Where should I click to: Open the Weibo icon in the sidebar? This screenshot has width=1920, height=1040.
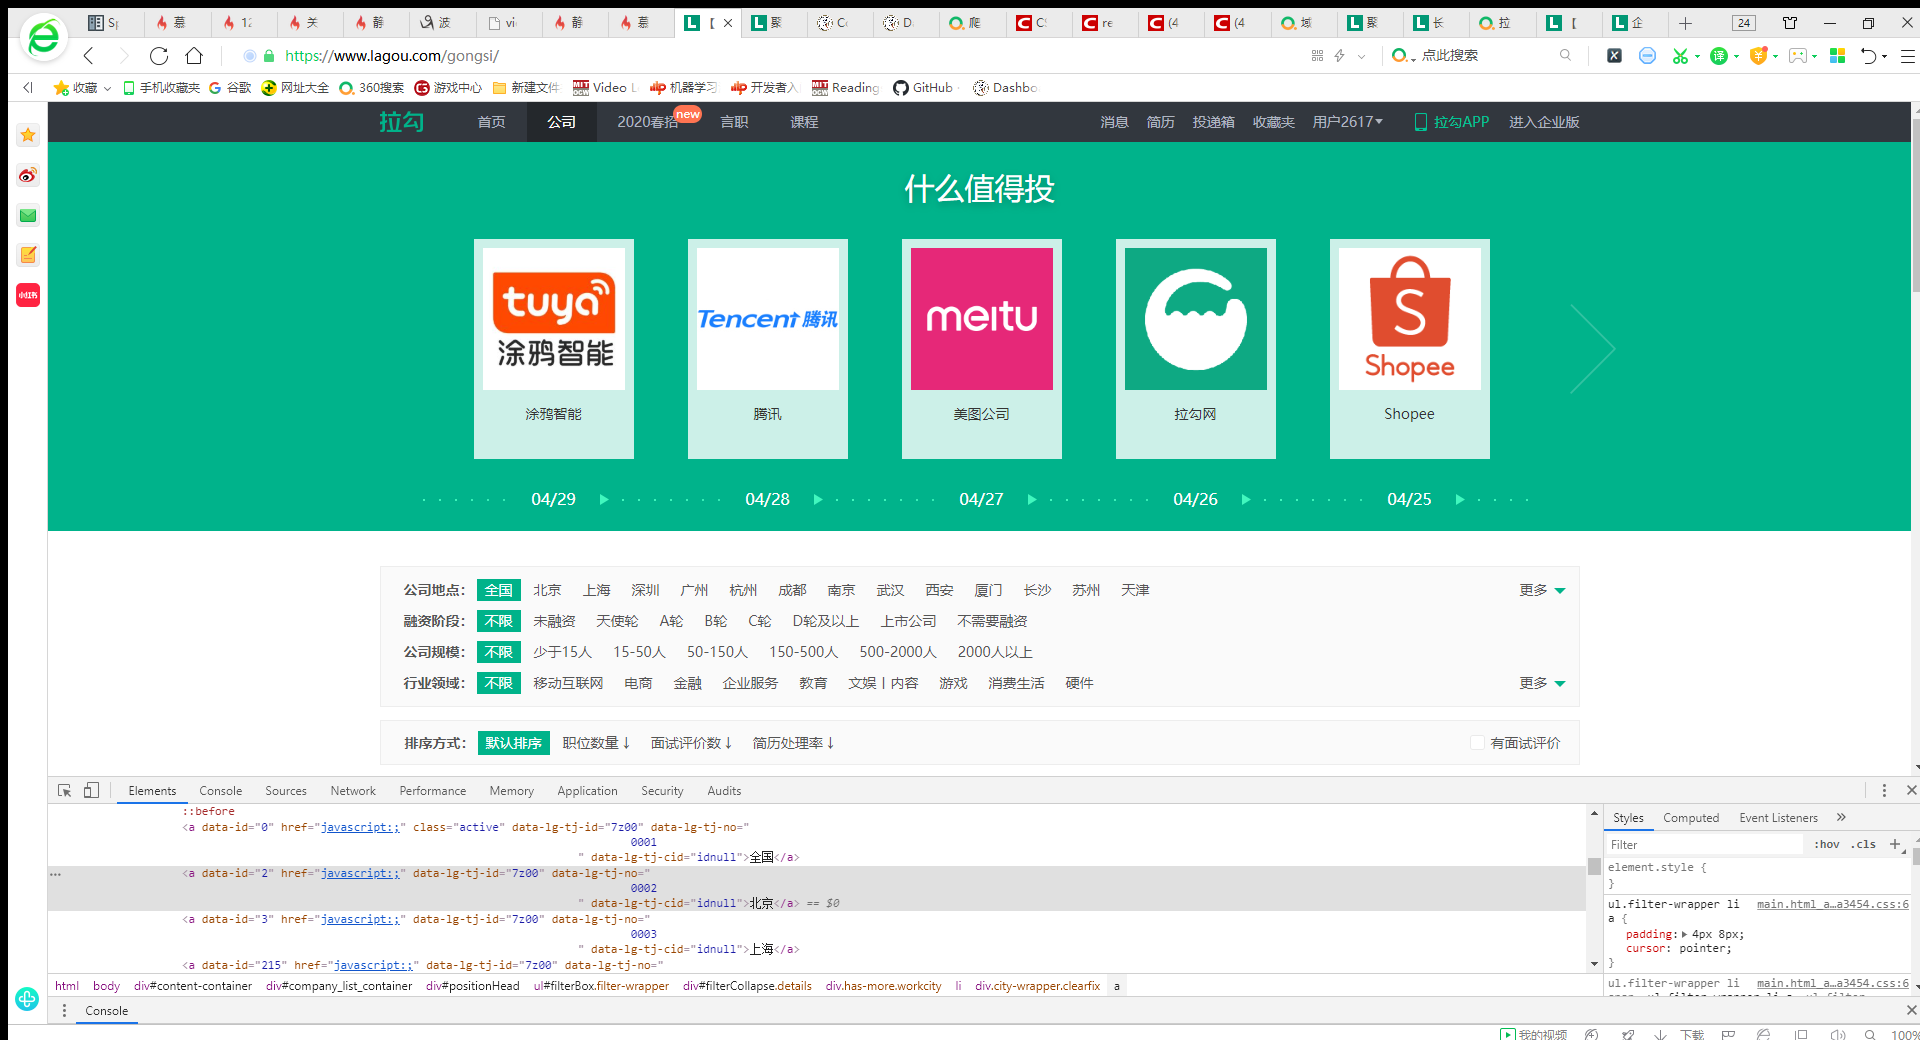pyautogui.click(x=28, y=175)
